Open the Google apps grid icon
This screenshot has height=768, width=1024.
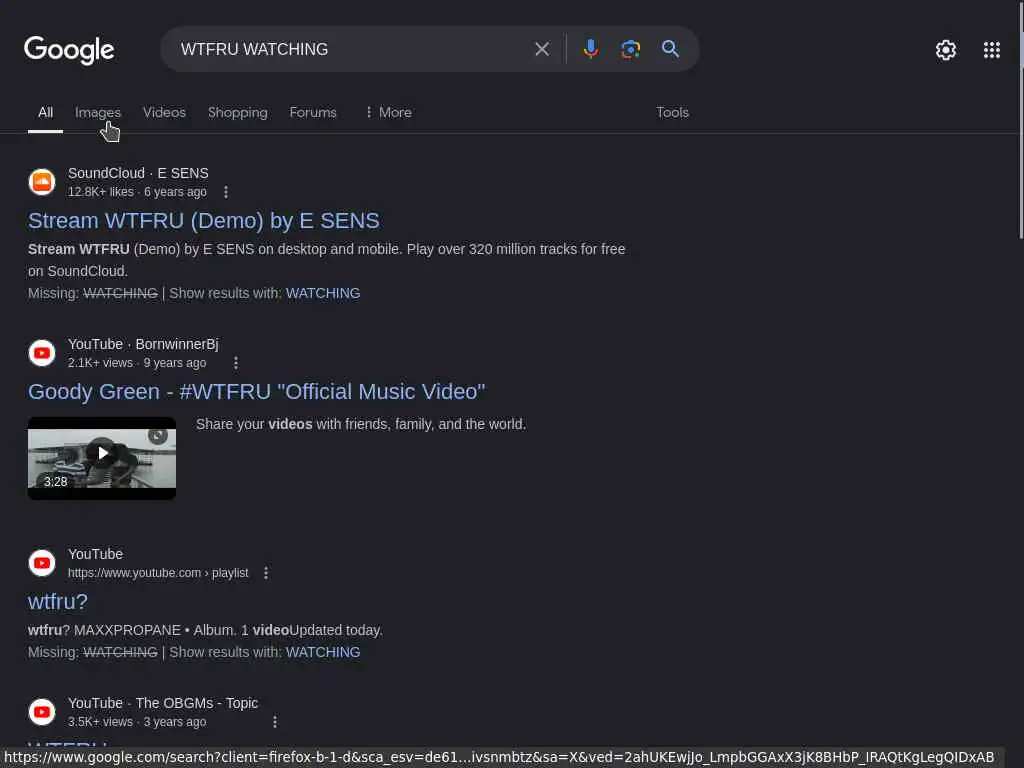pyautogui.click(x=991, y=50)
